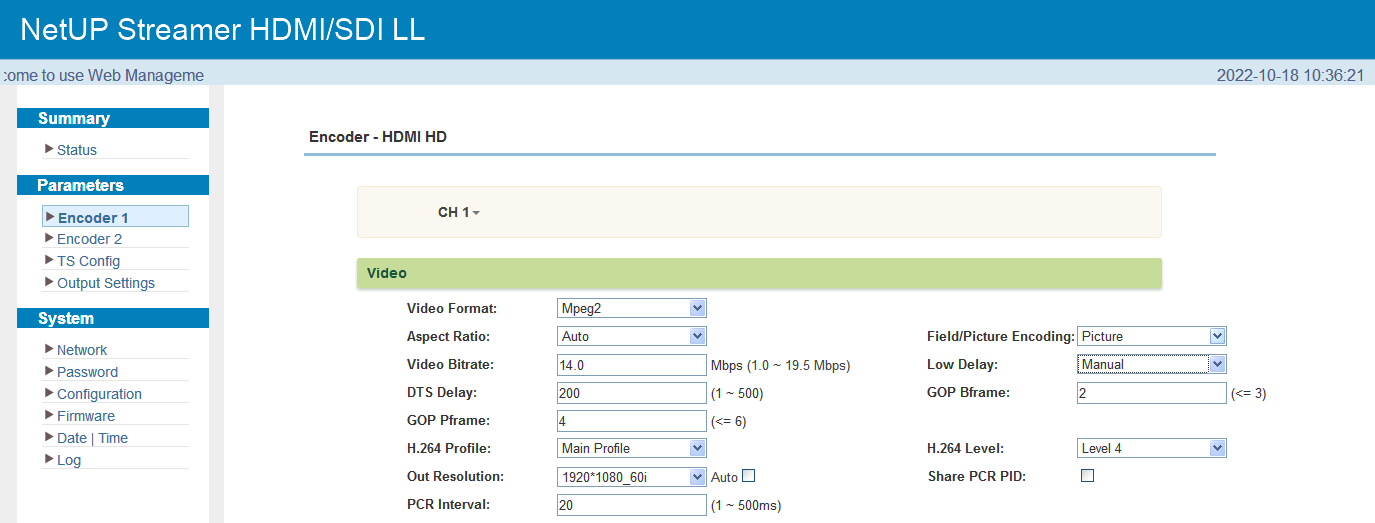Click the arrow icon beside Log
1375x523 pixels.
pos(49,459)
